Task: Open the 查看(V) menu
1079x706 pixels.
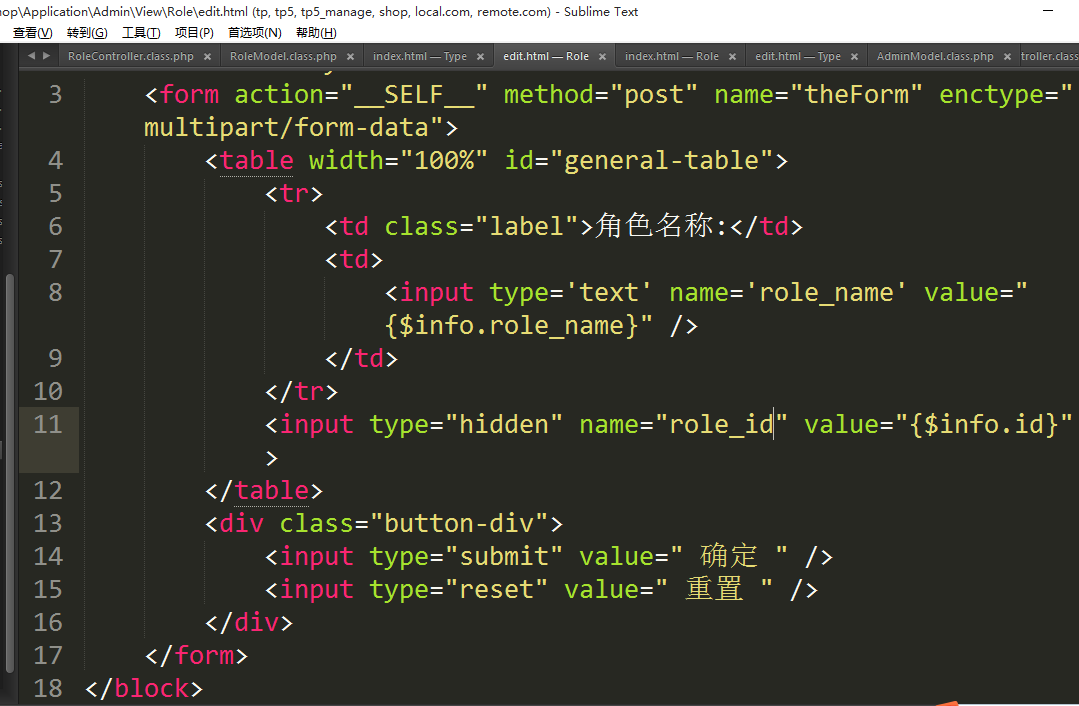Action: tap(32, 33)
